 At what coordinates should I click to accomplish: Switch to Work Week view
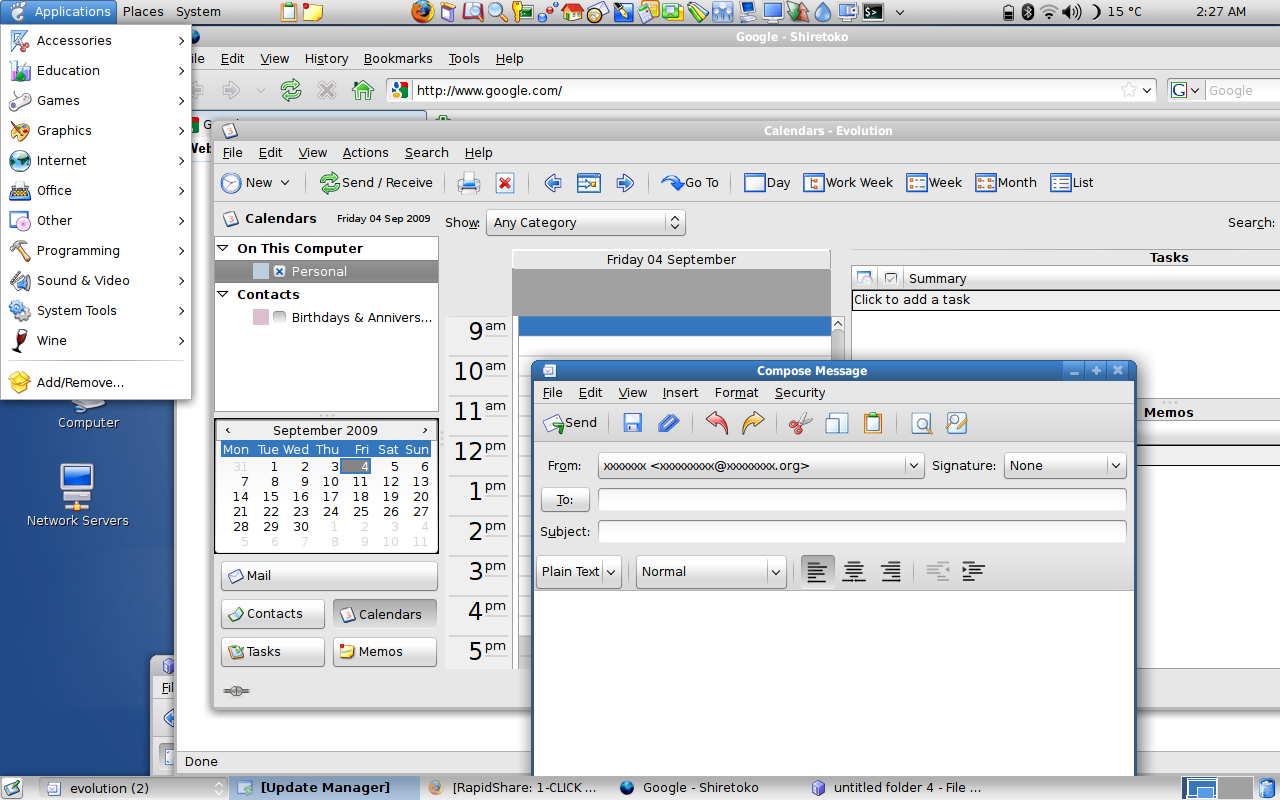point(848,183)
